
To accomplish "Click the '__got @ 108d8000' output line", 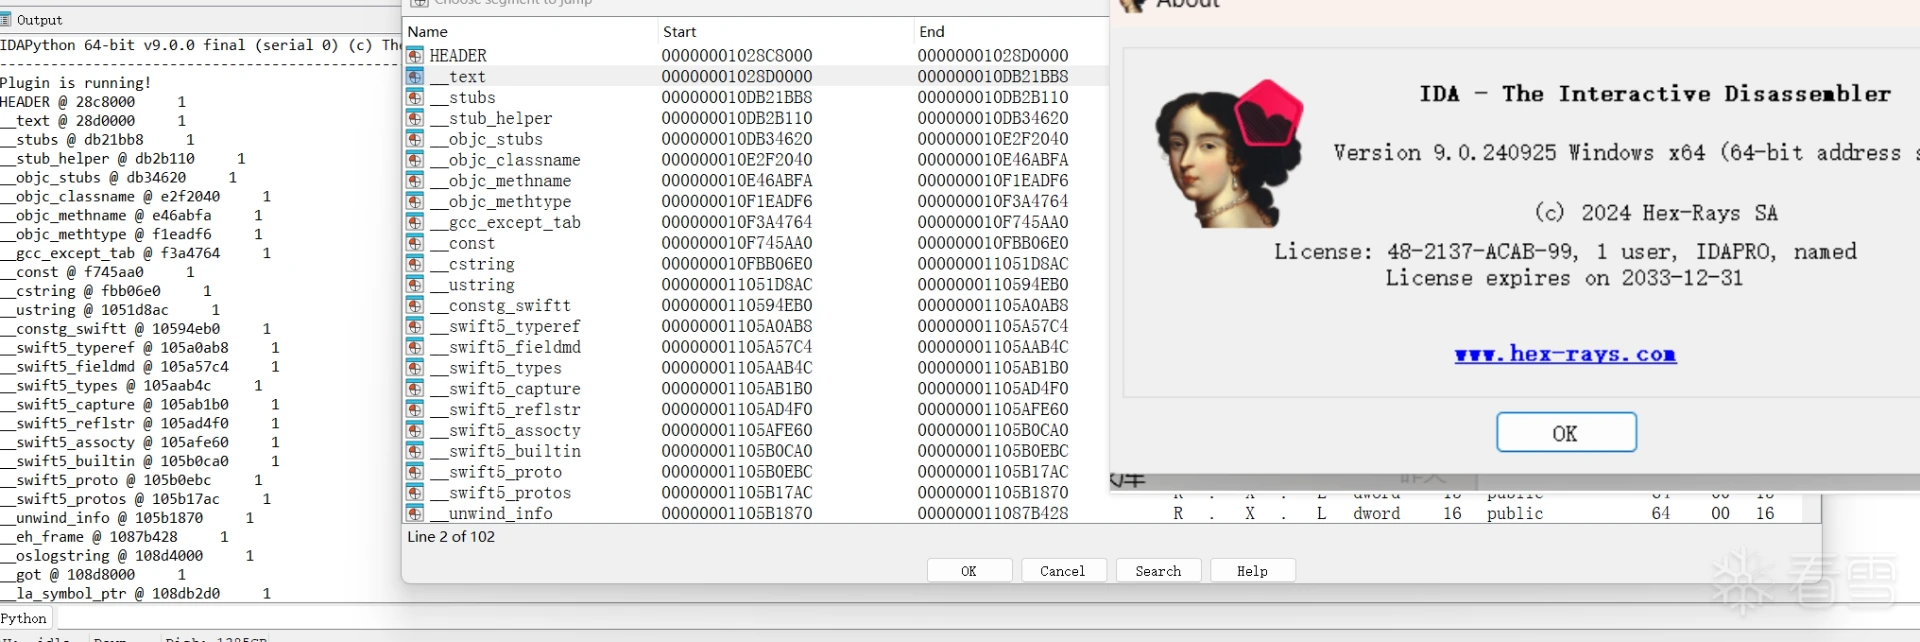I will click(93, 575).
